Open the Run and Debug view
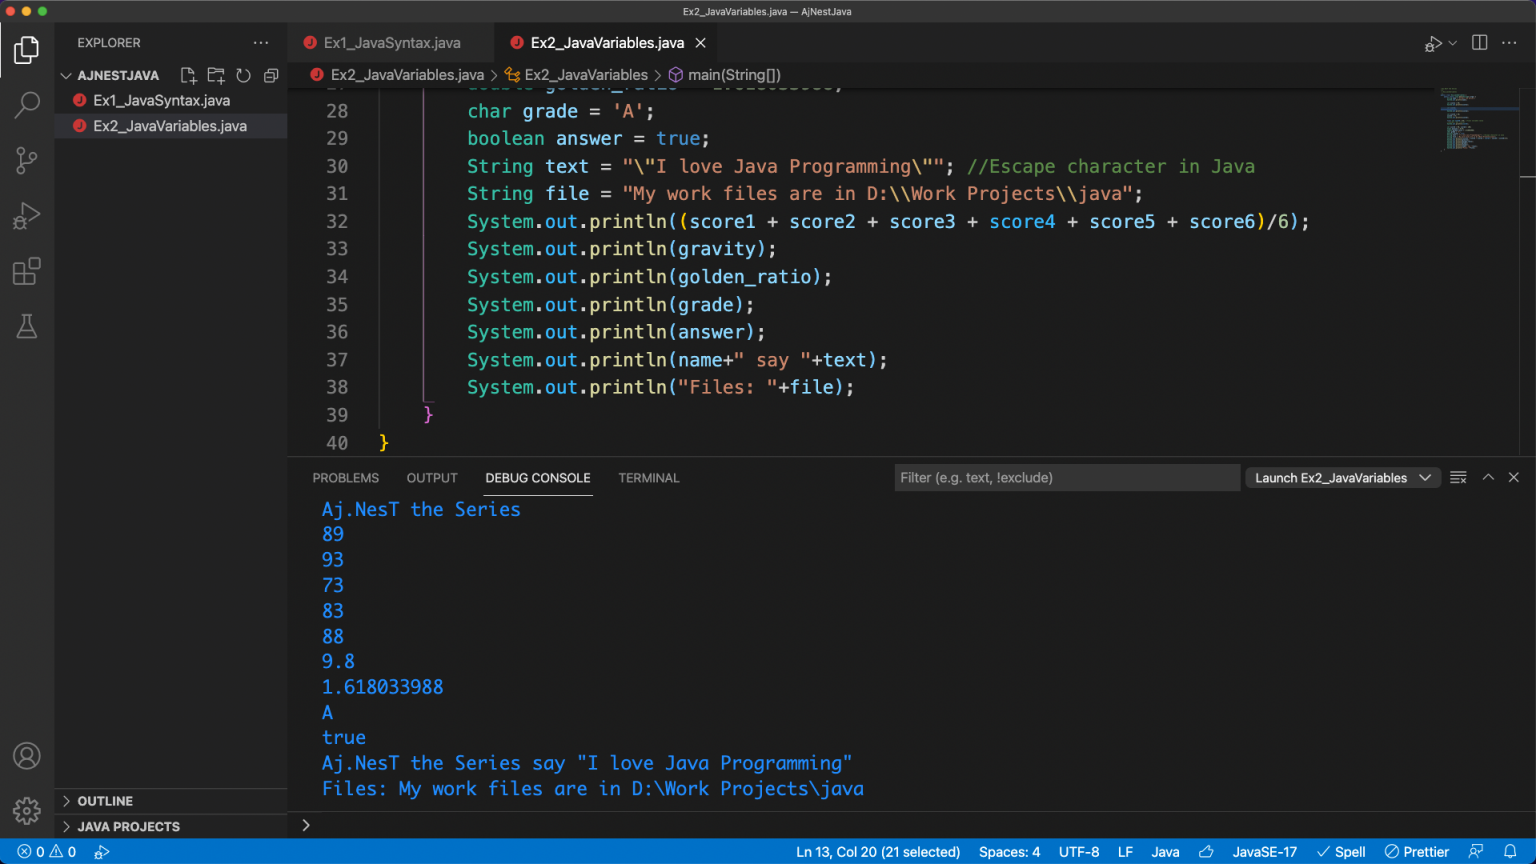 pos(27,216)
